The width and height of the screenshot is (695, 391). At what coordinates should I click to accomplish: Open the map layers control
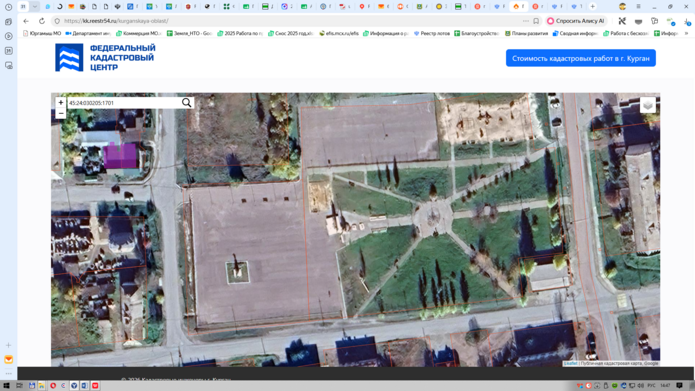click(648, 105)
